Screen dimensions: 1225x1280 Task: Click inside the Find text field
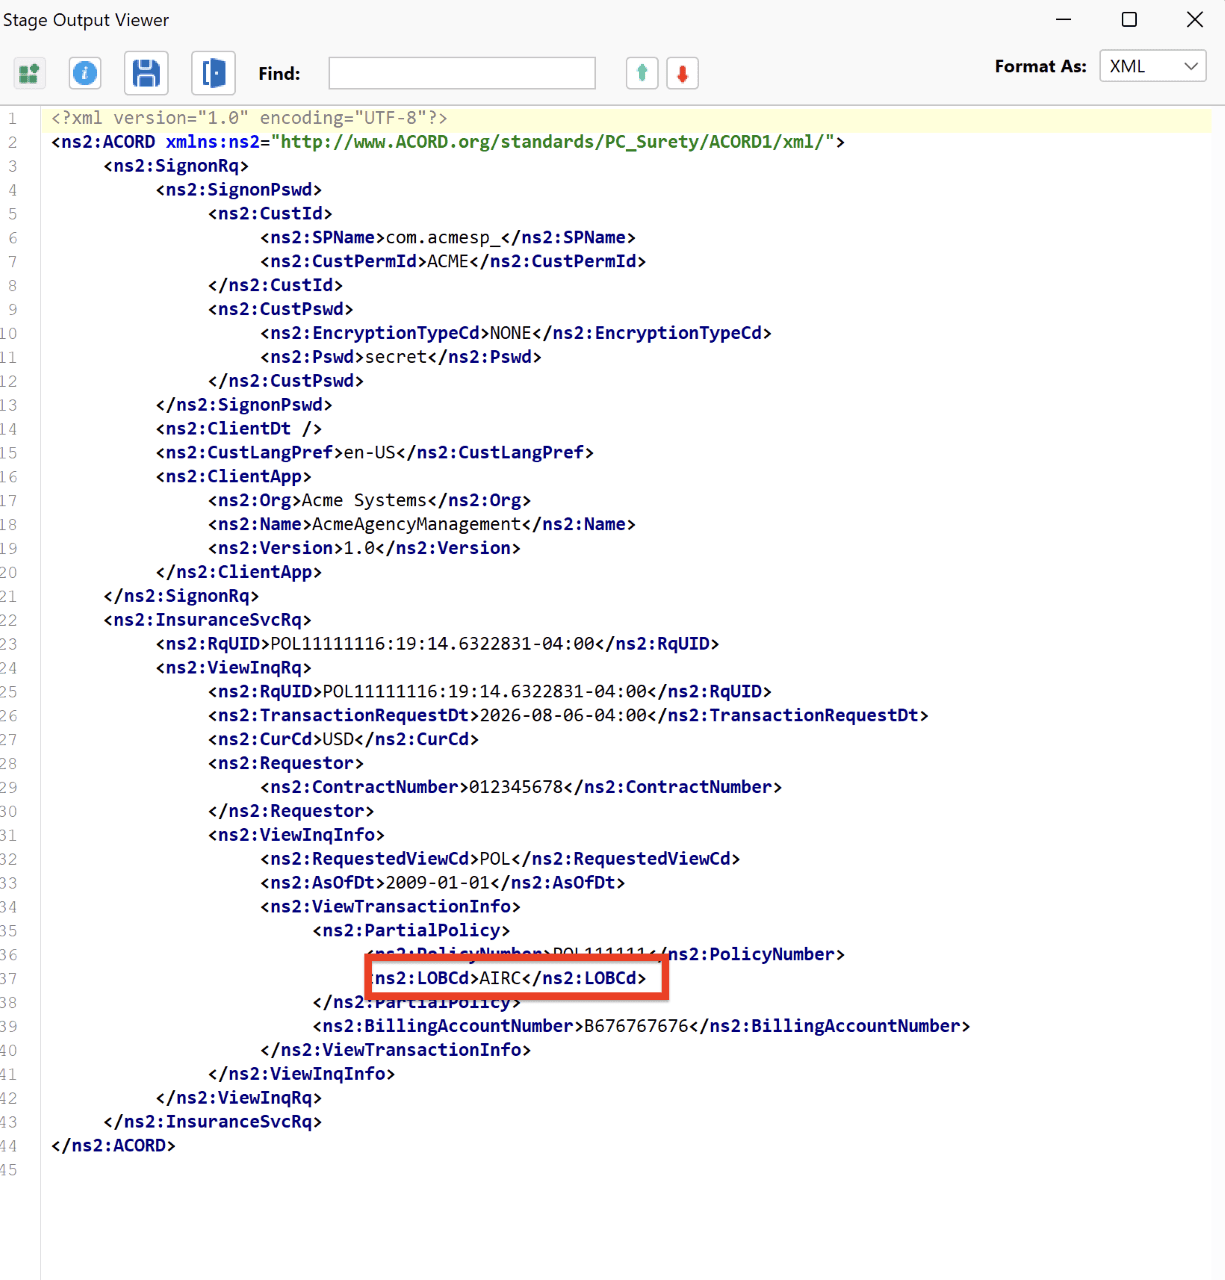pos(462,73)
